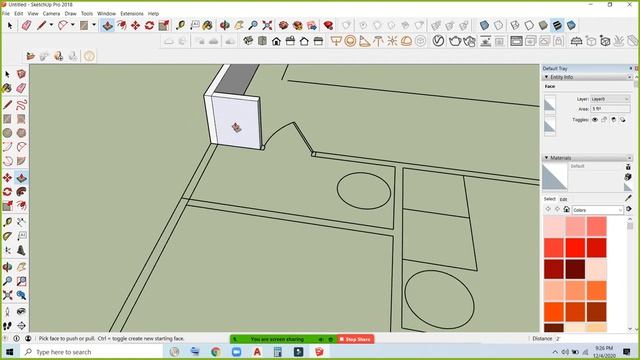Switch to Iso view icon
The image size is (640, 360).
(x=248, y=41)
